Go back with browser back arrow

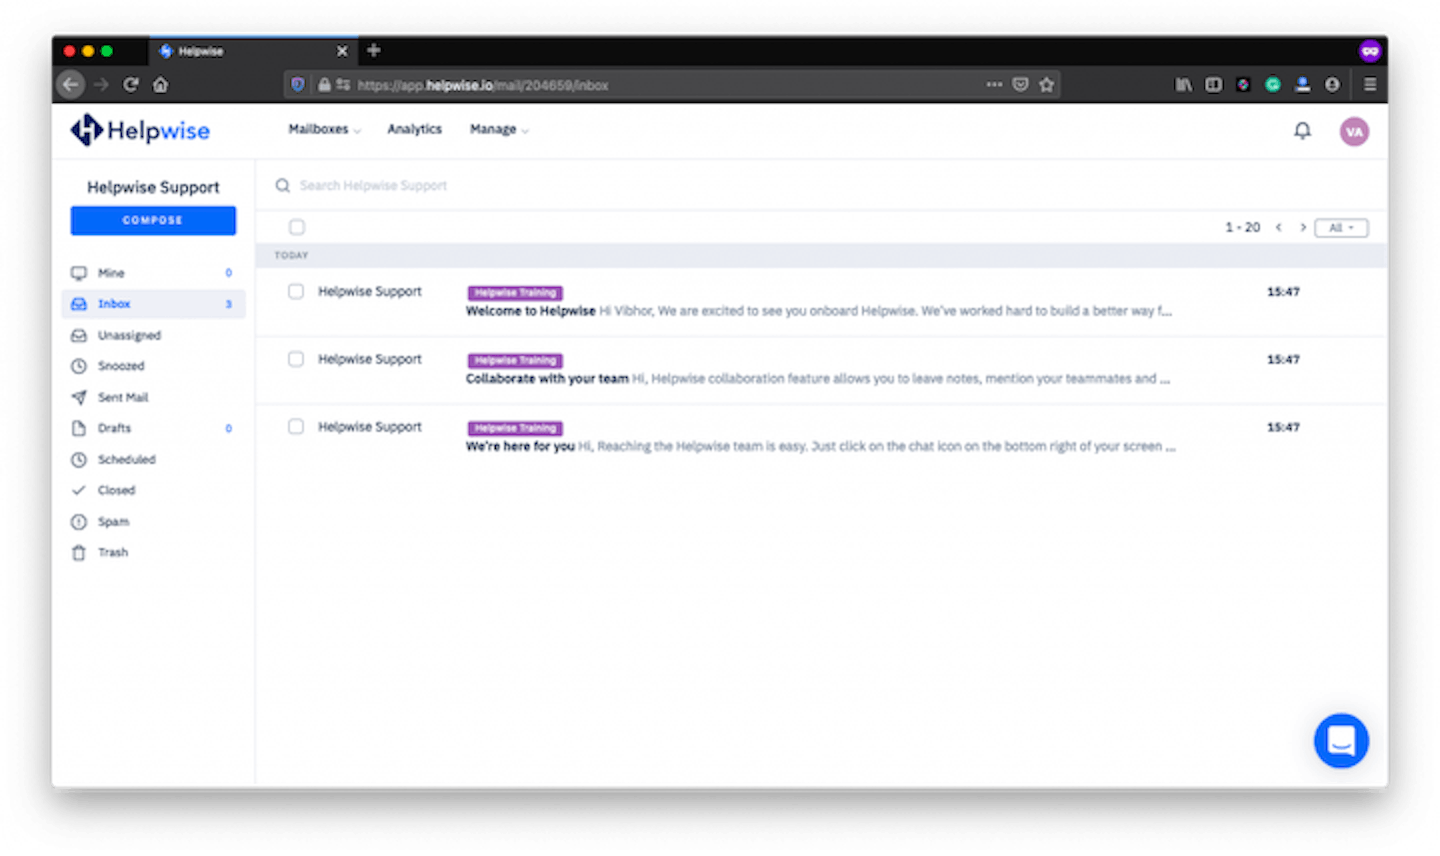70,85
